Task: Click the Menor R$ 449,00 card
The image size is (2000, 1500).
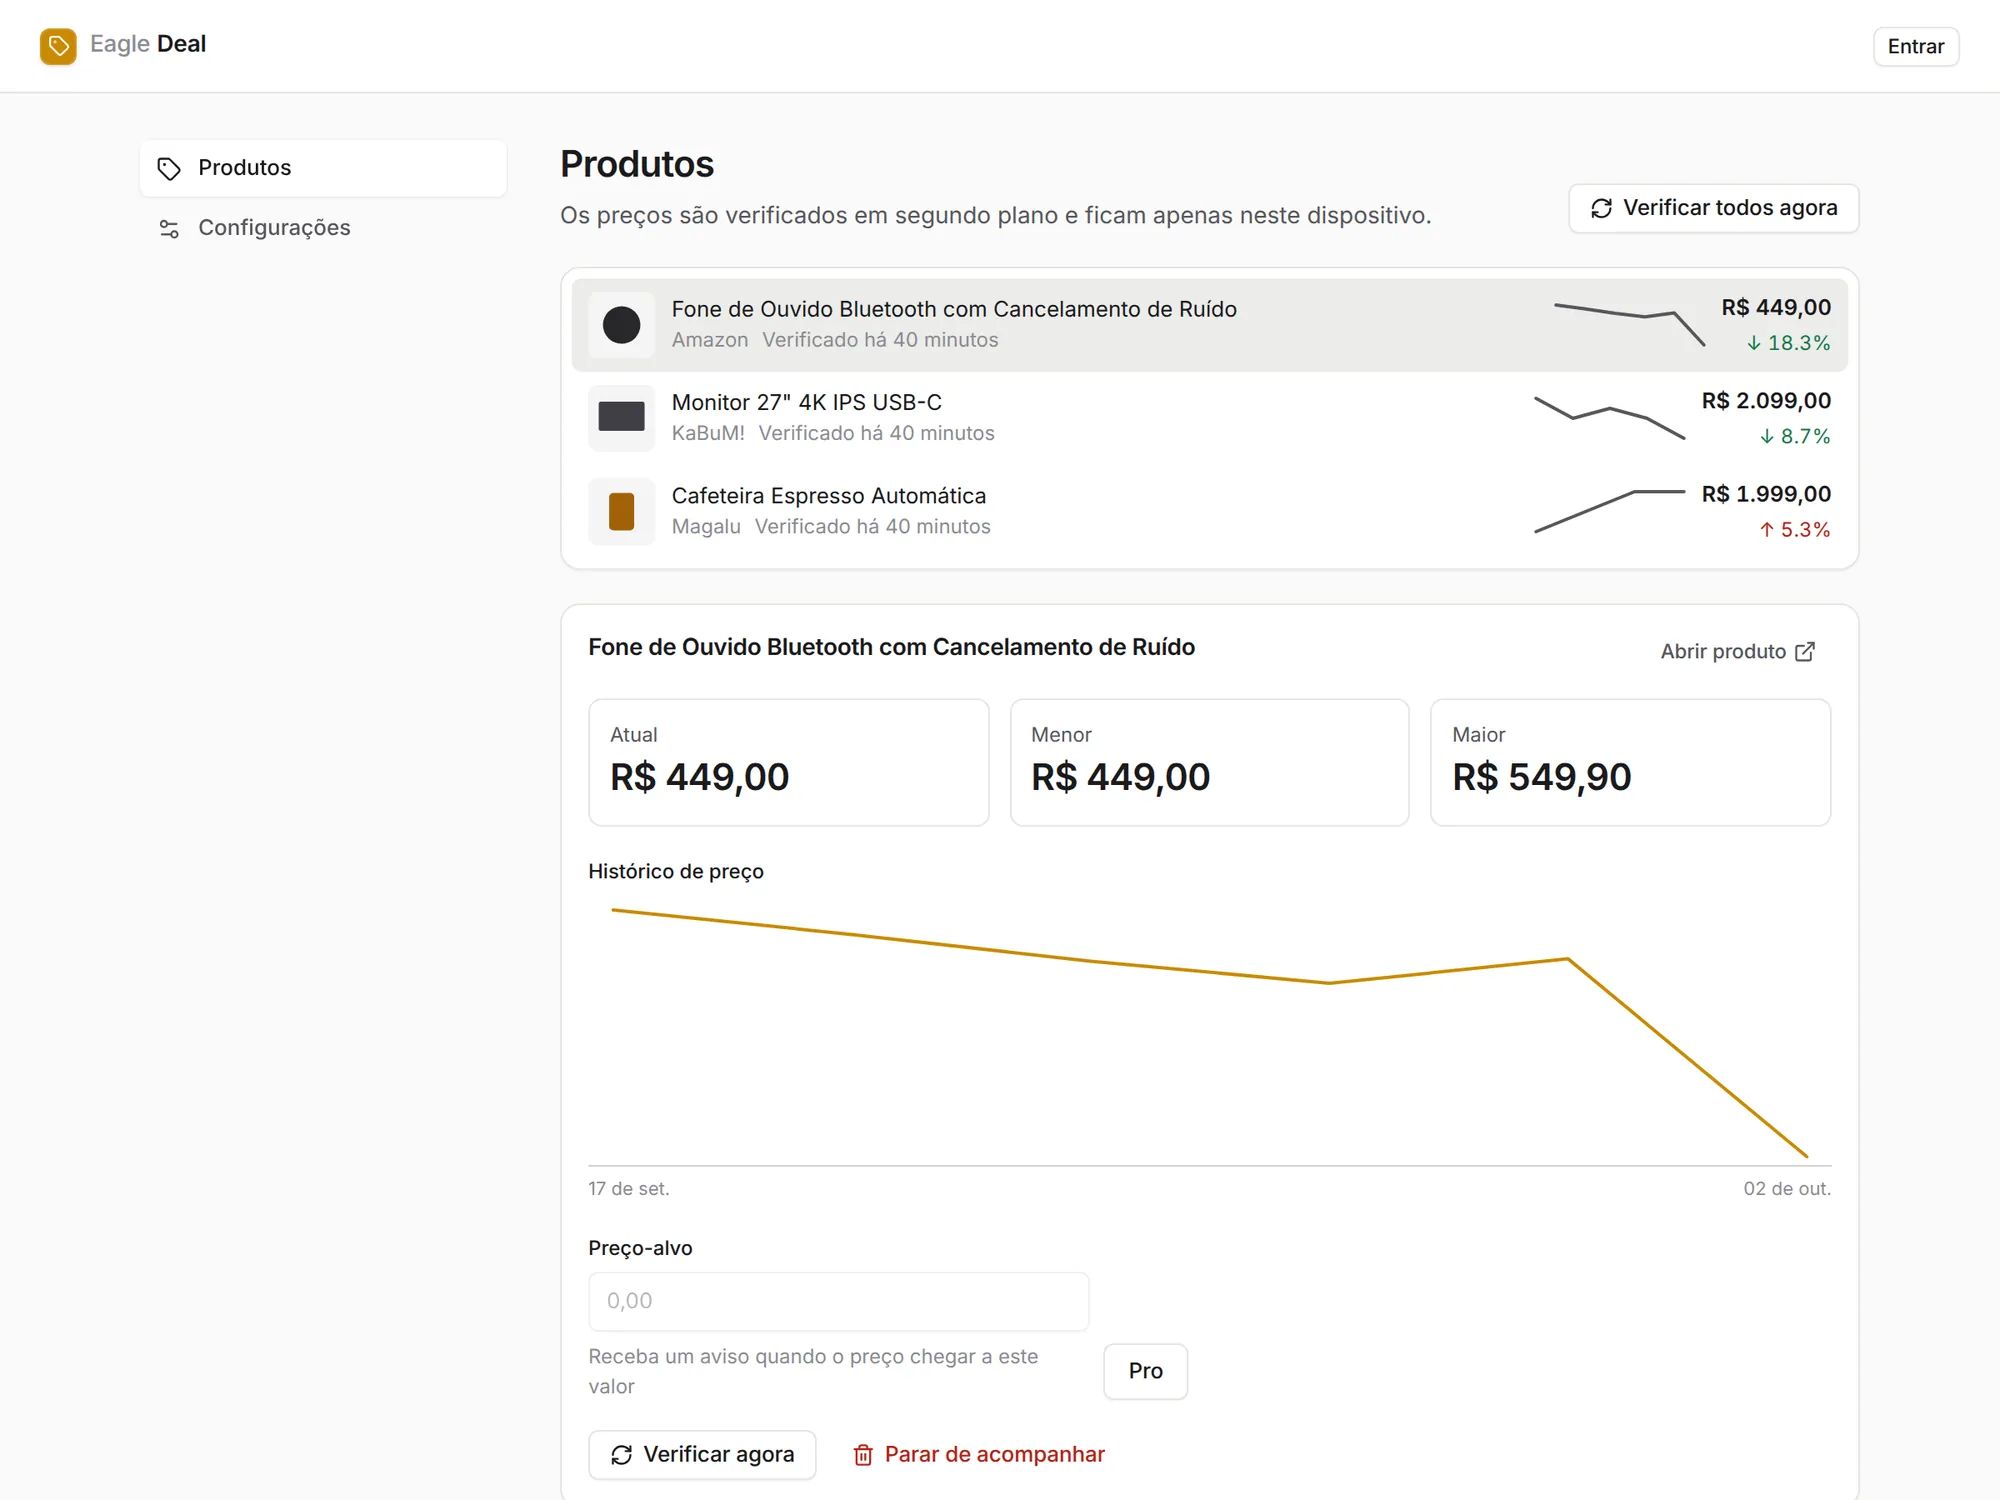Action: tap(1209, 762)
